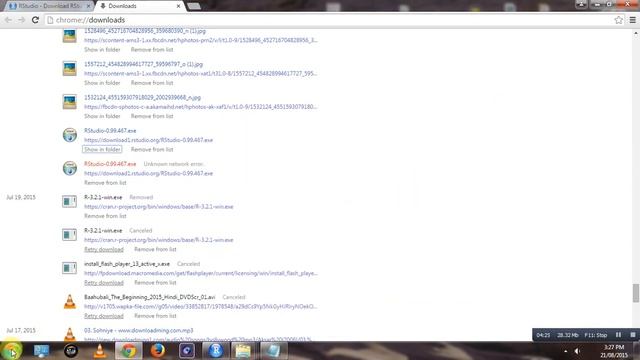Open a new tab
The height and width of the screenshot is (360, 640).
click(194, 6)
